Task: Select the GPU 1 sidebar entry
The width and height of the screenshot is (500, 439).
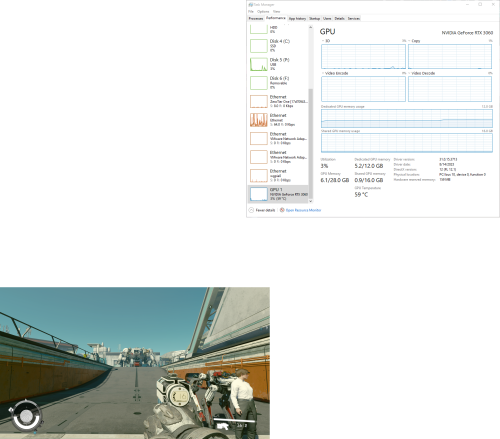Action: pos(278,194)
